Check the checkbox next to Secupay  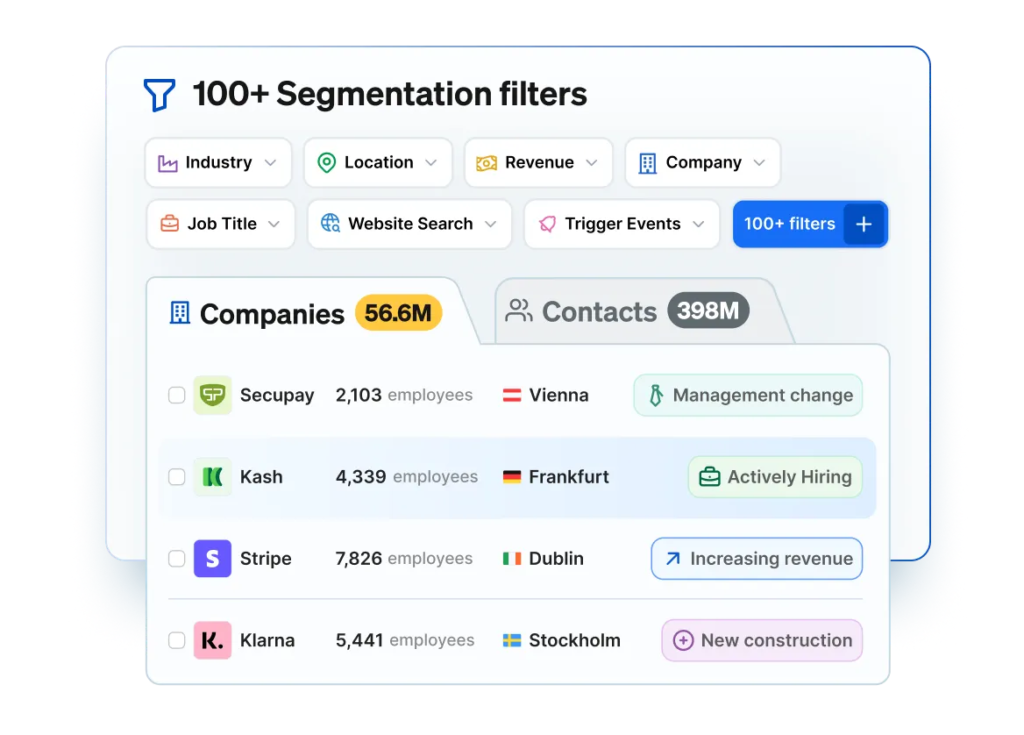(x=177, y=395)
